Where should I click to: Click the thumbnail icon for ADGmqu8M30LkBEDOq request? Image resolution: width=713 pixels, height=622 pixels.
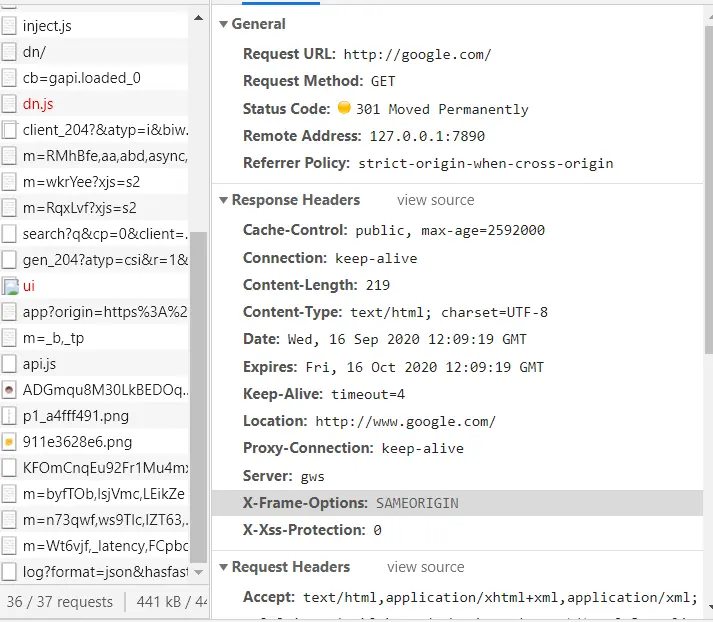9,390
